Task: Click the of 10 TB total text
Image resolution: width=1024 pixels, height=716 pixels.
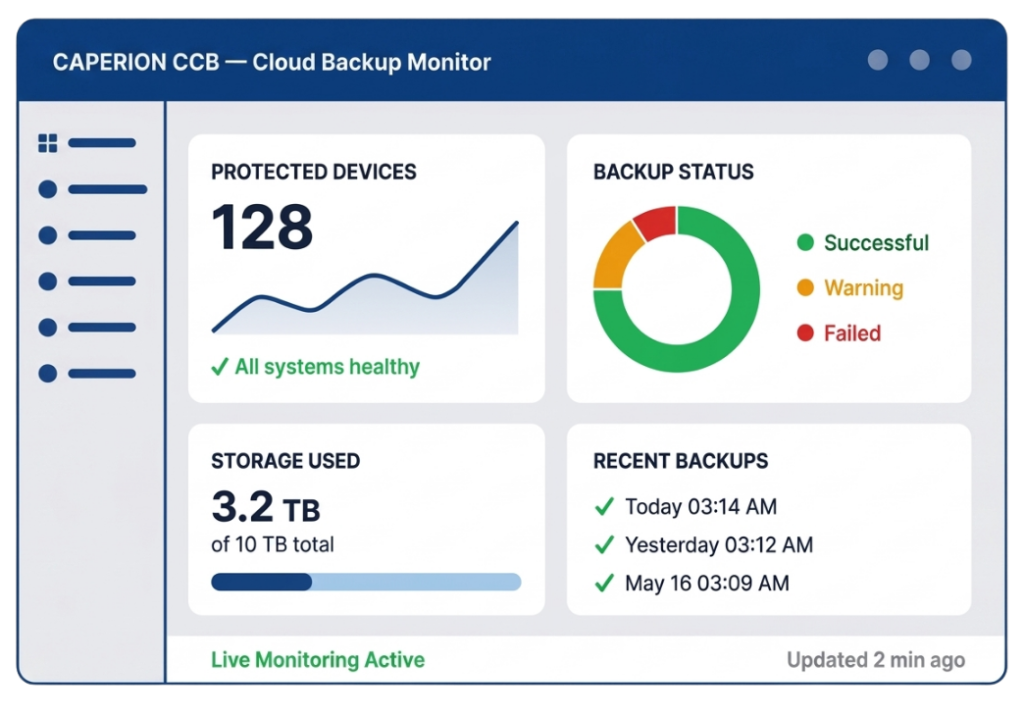Action: tap(272, 544)
